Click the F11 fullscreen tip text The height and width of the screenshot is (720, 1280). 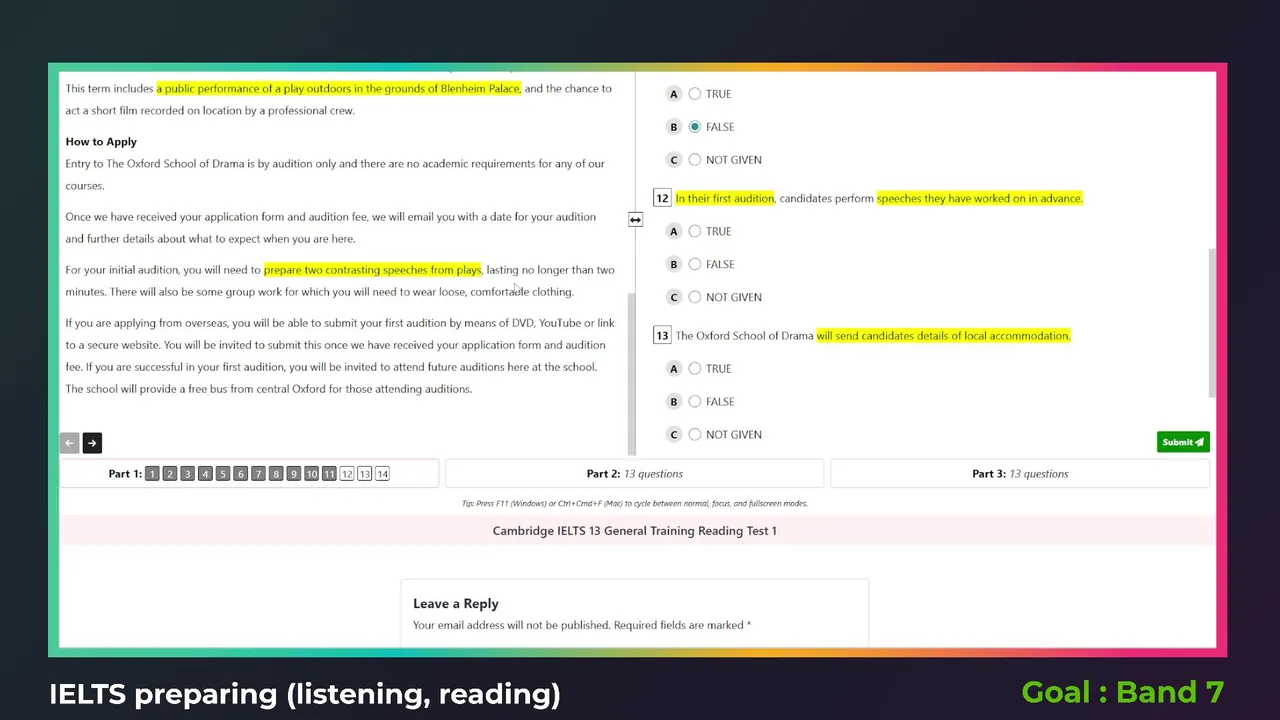click(634, 504)
